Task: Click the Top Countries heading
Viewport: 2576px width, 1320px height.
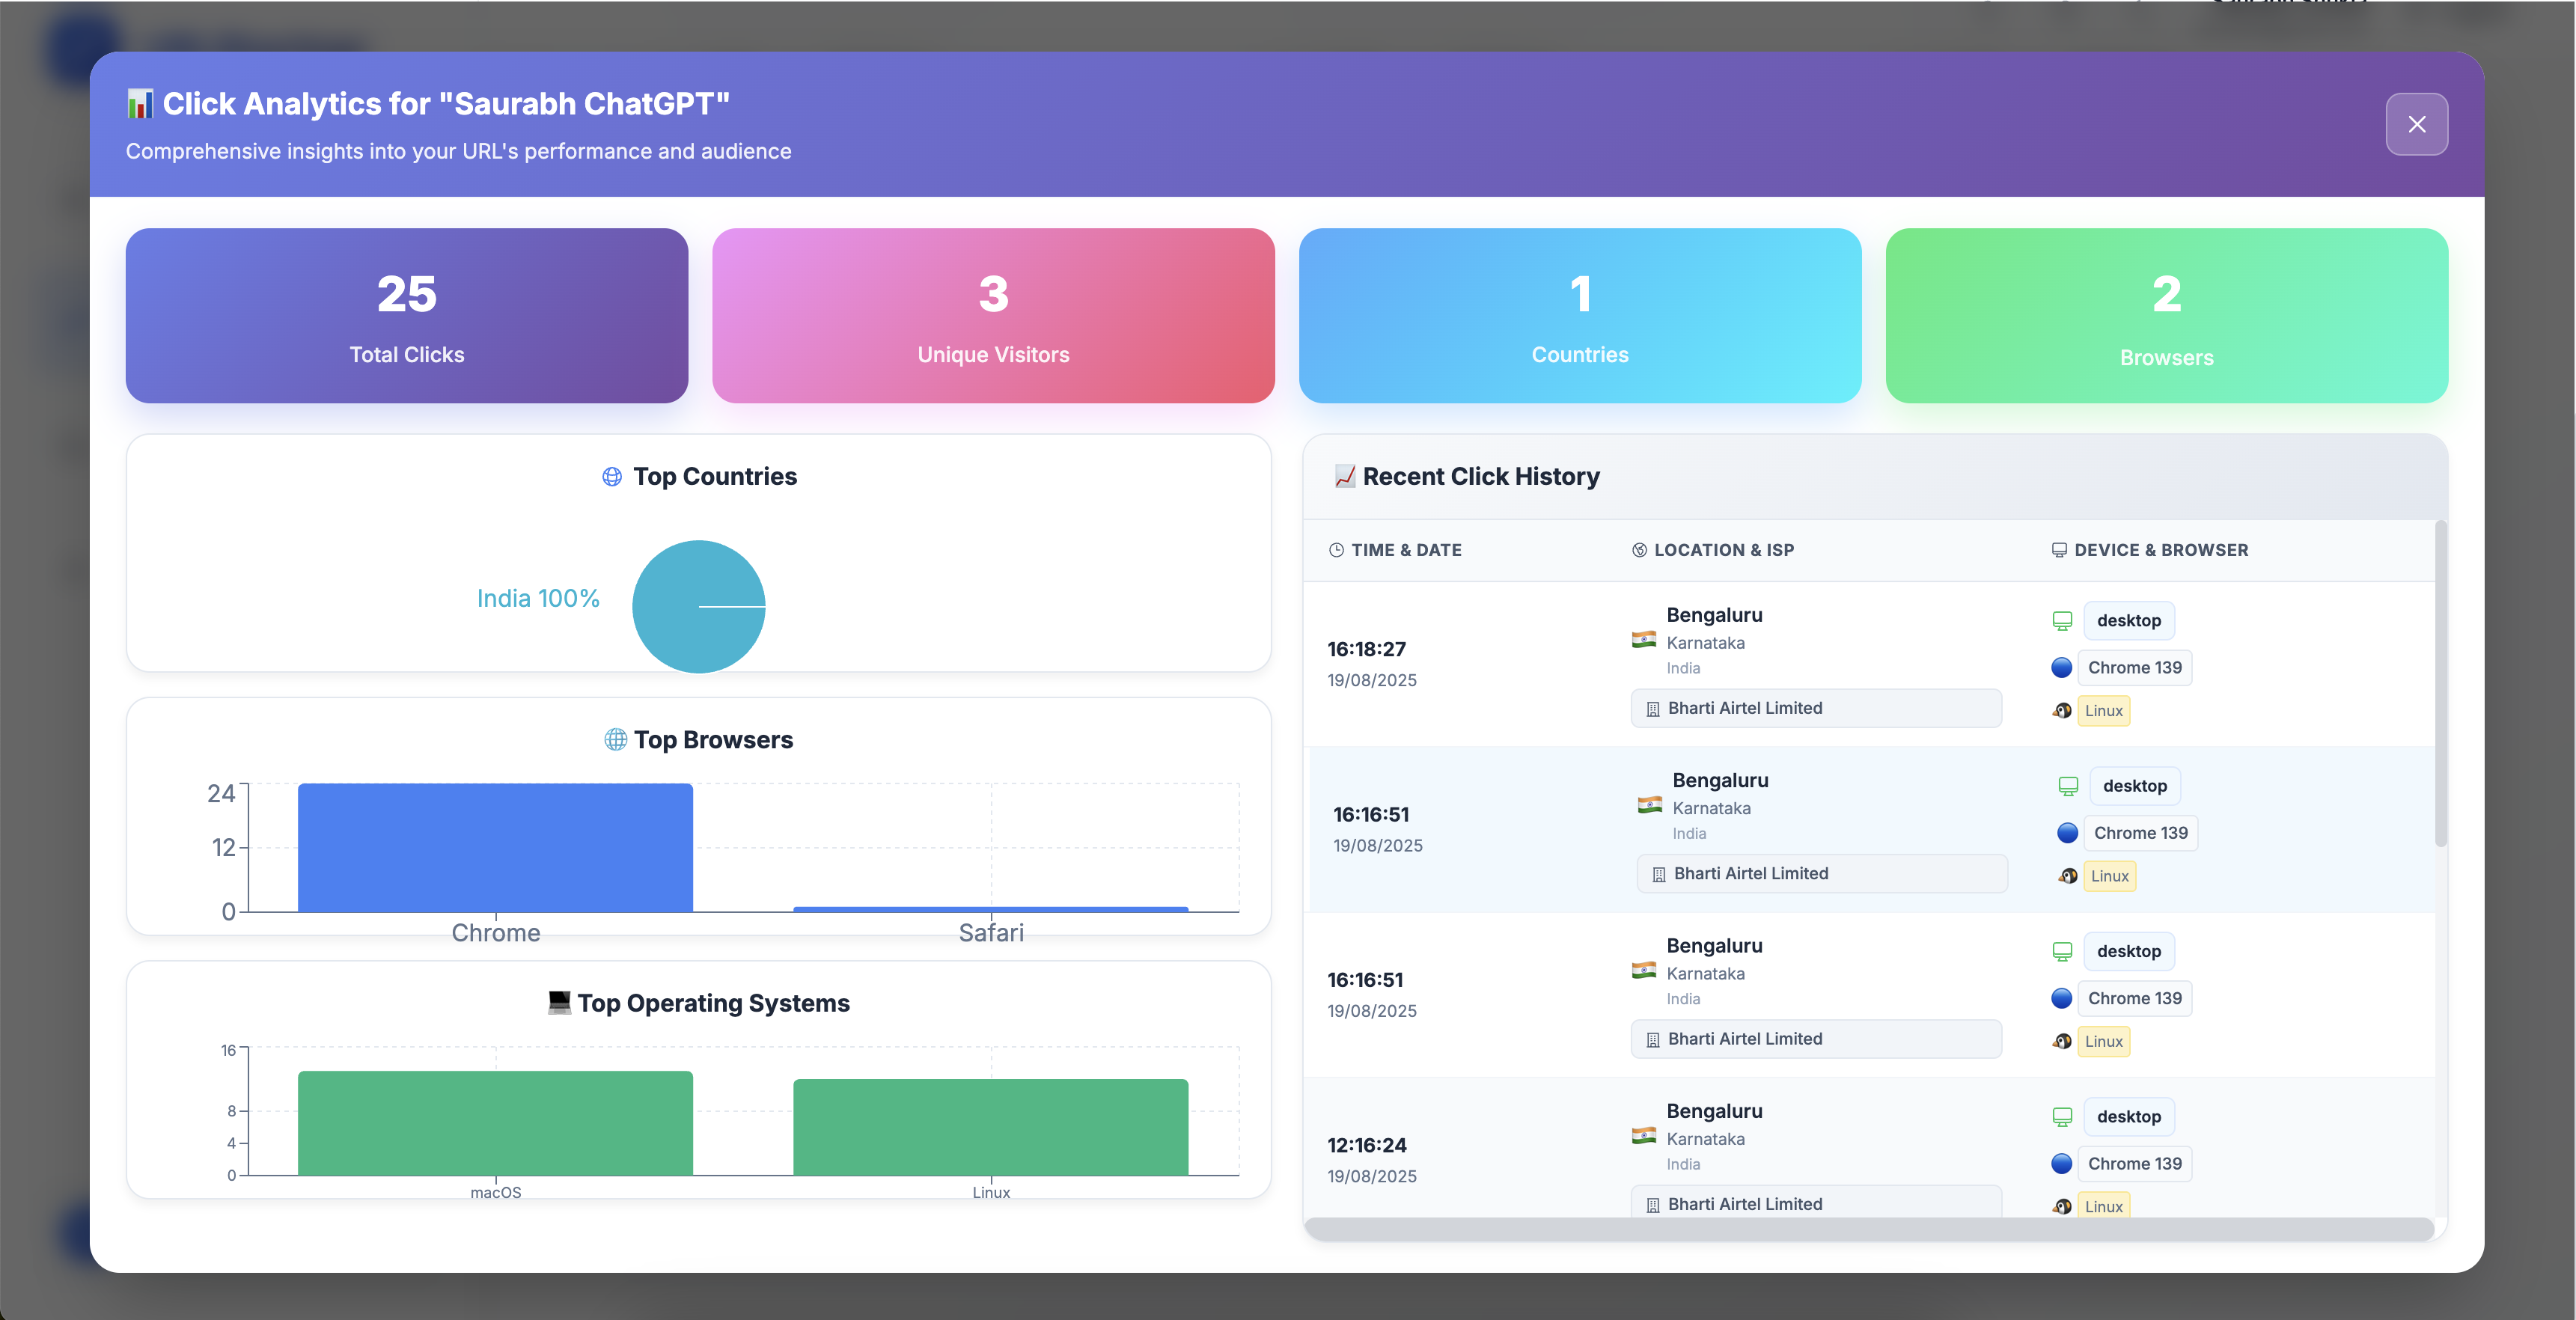Action: pos(714,477)
